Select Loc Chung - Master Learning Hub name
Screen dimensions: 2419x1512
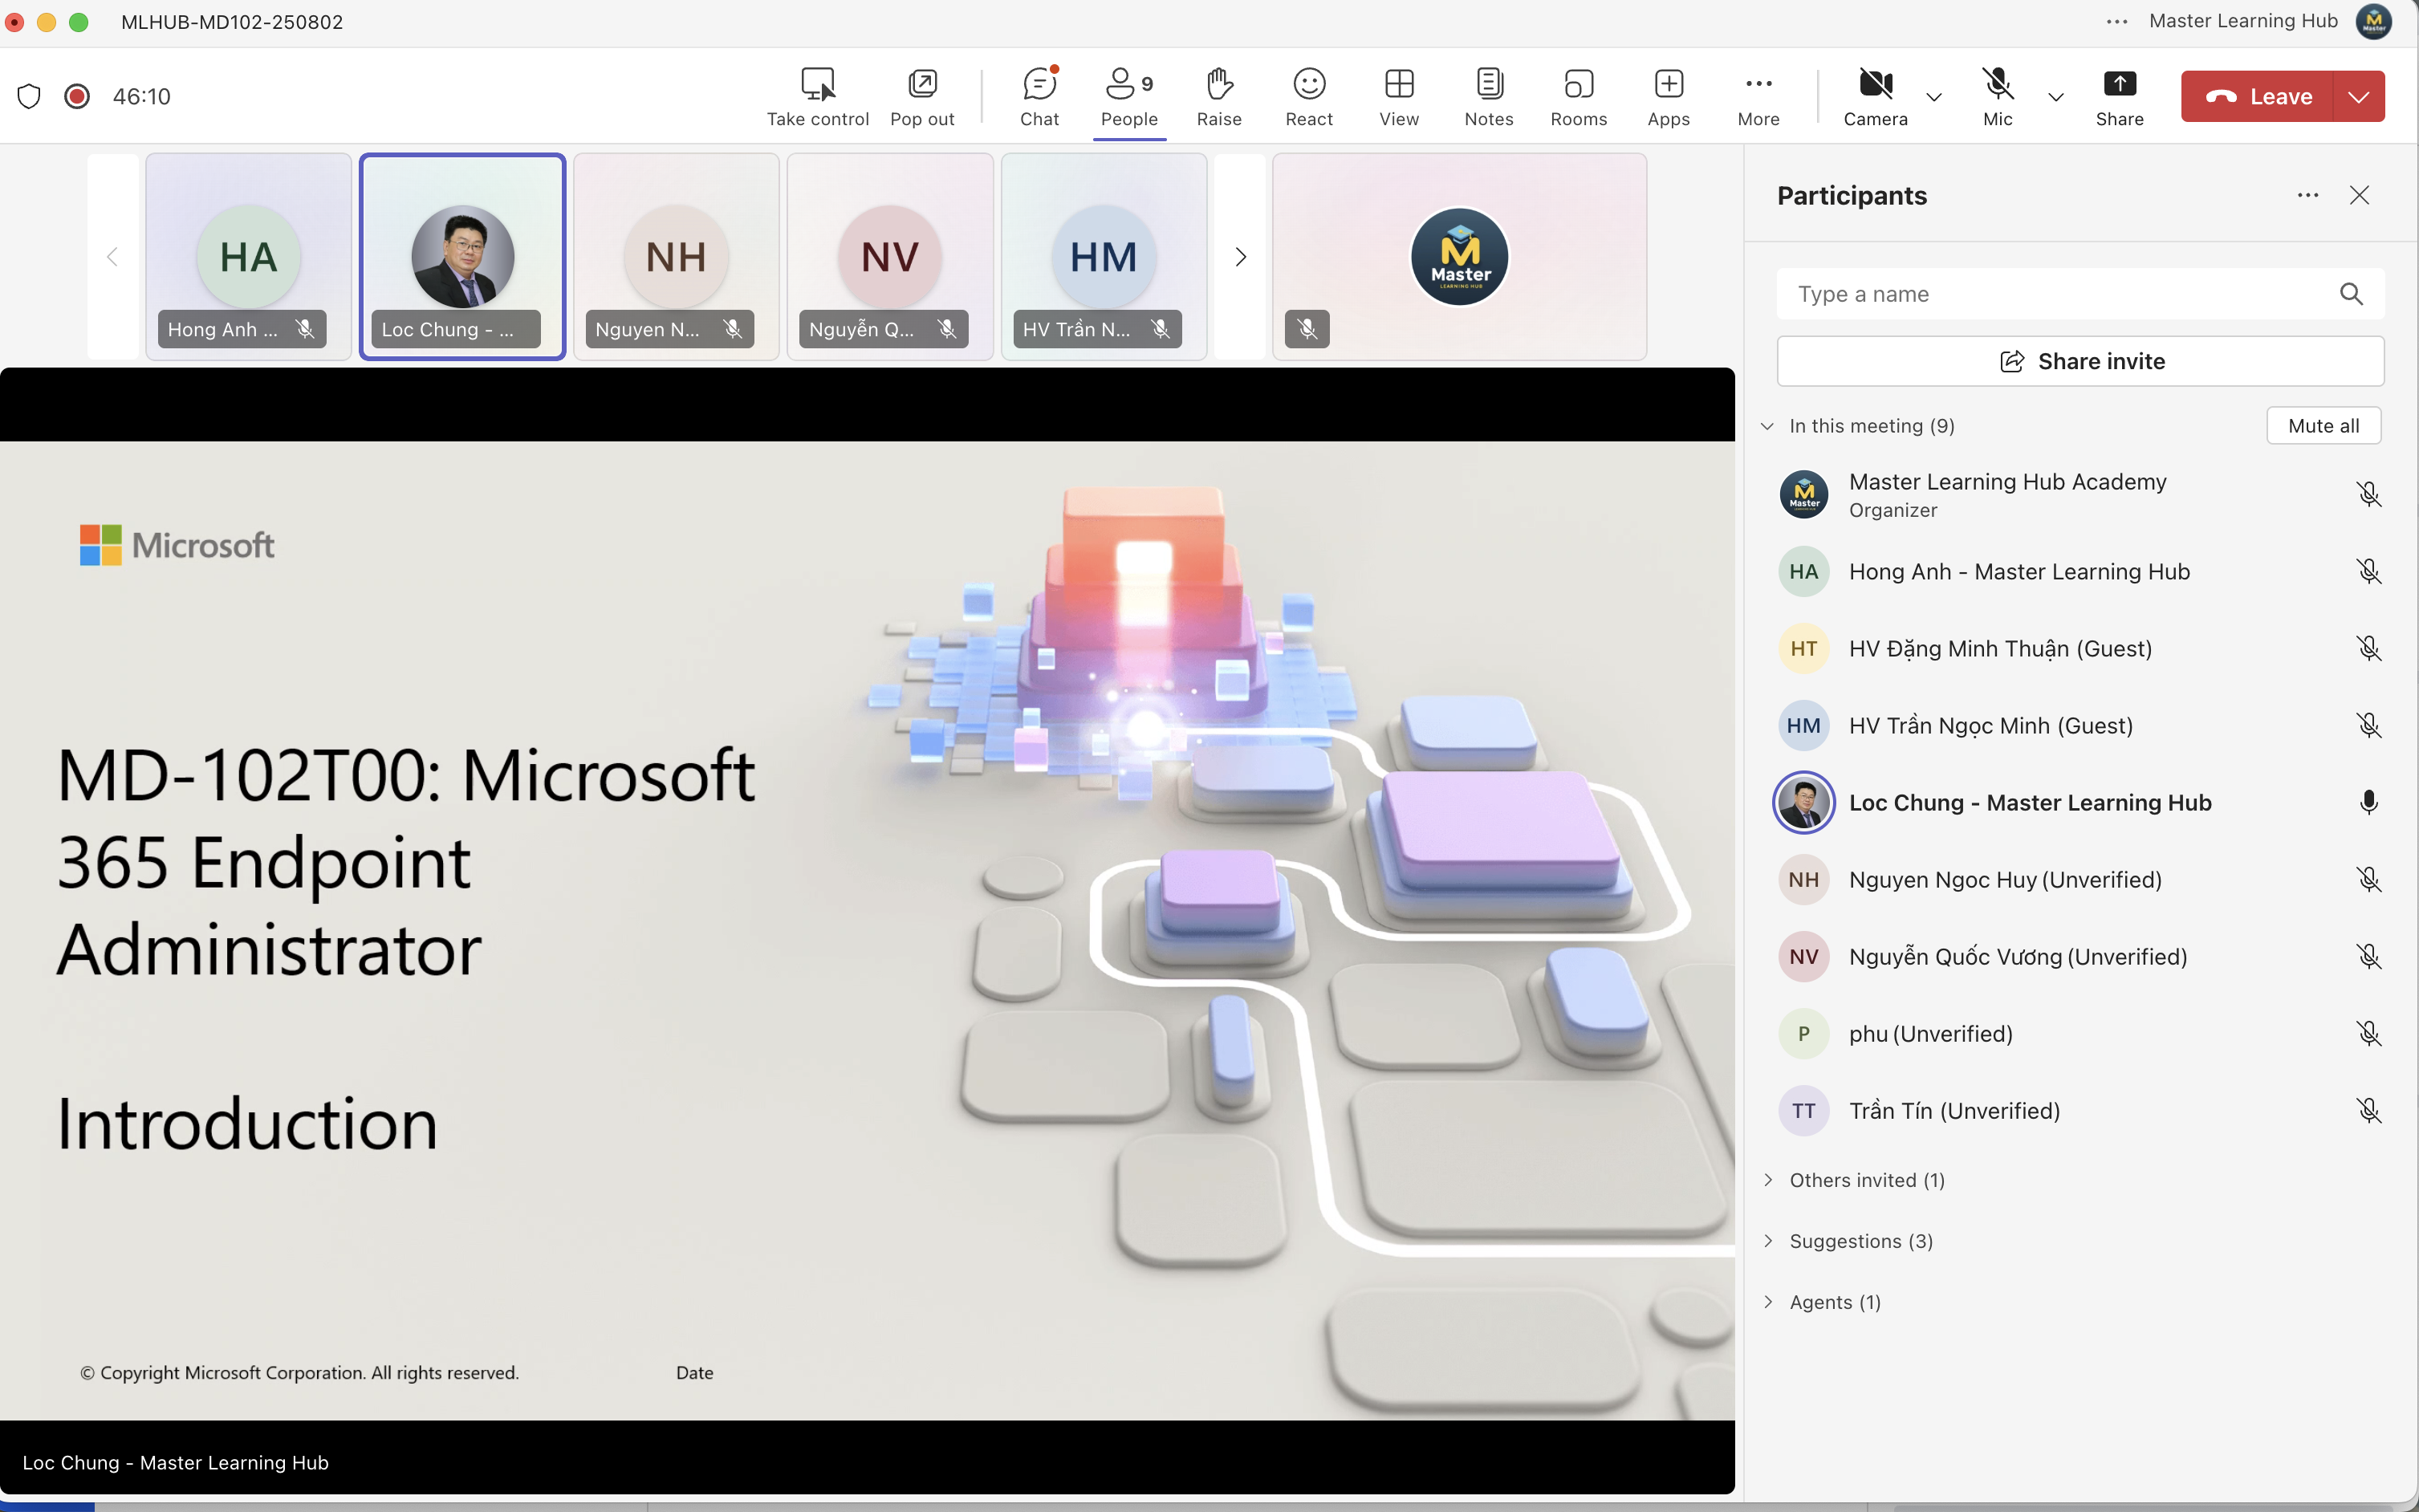click(x=2030, y=802)
